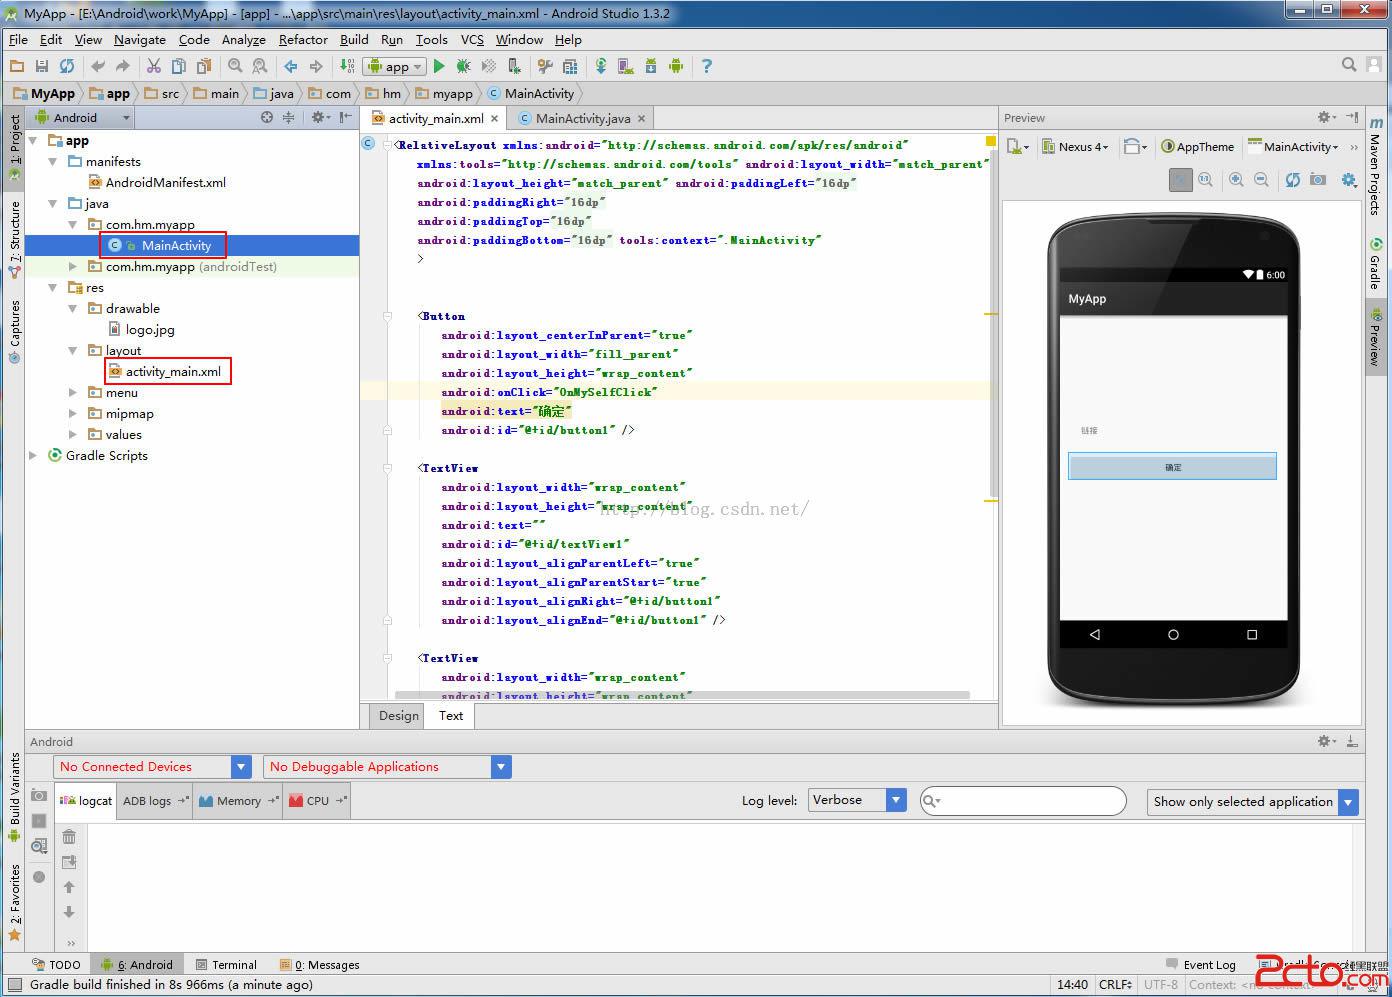This screenshot has width=1392, height=997.
Task: Zoom in on the layout preview
Action: click(x=1236, y=180)
